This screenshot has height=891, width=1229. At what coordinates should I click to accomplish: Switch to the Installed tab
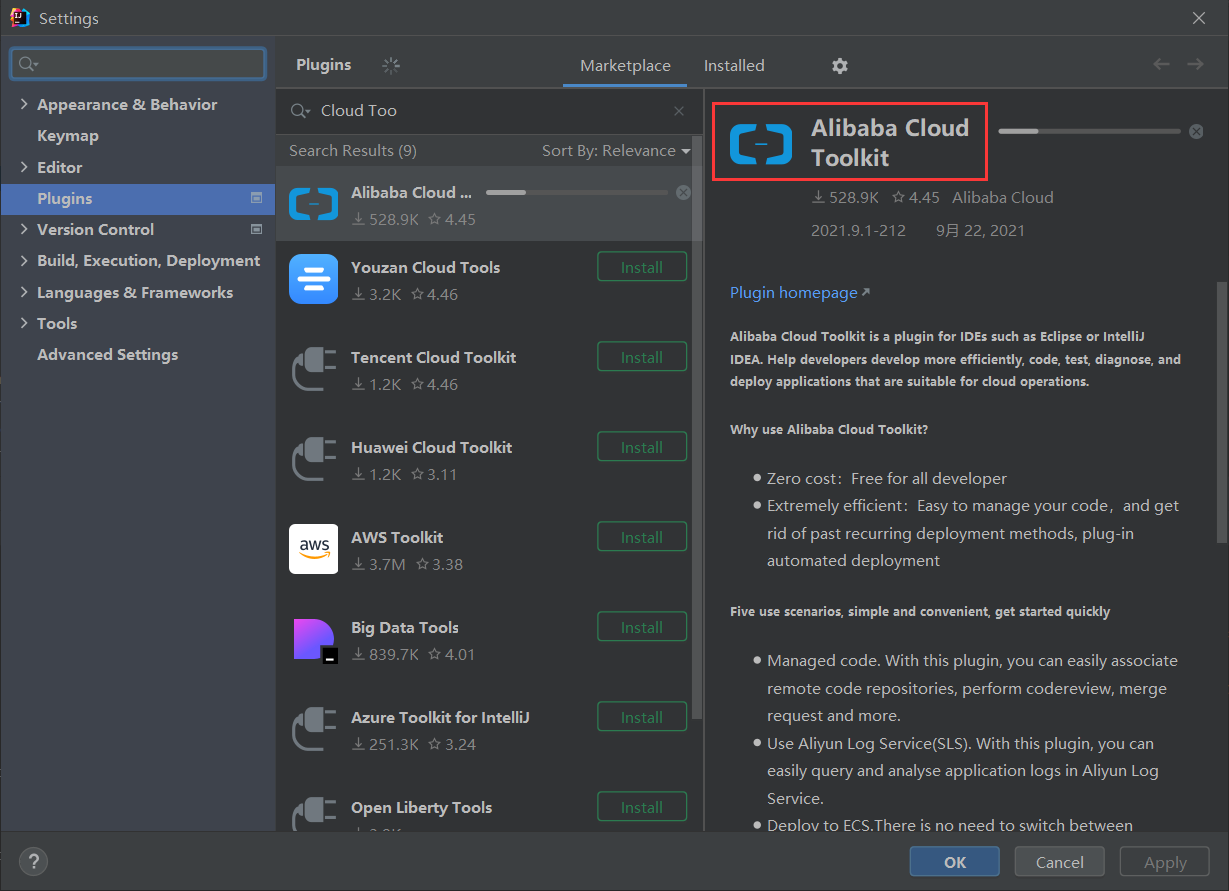click(x=733, y=66)
